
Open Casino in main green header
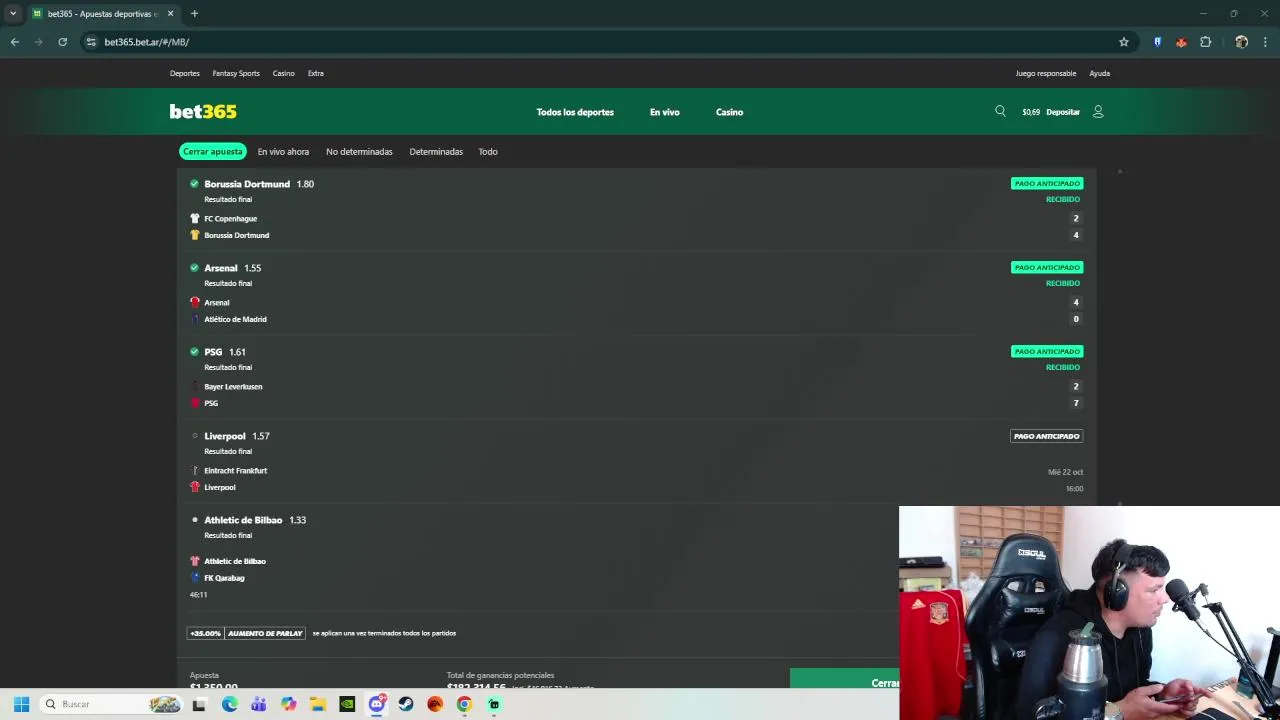coord(729,112)
